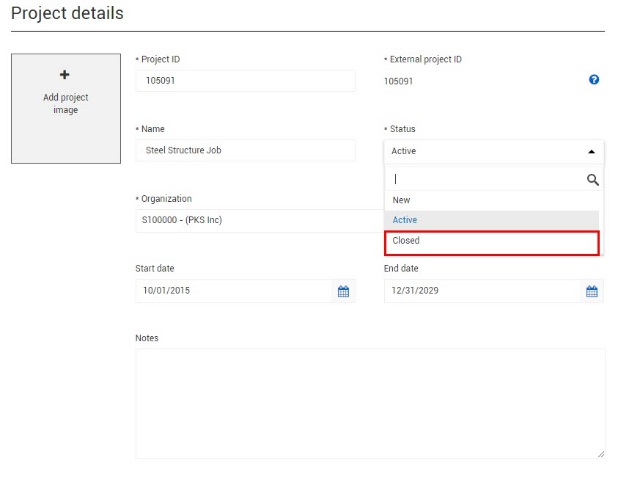Collapse the Status dropdown arrow
The width and height of the screenshot is (640, 488).
[591, 152]
